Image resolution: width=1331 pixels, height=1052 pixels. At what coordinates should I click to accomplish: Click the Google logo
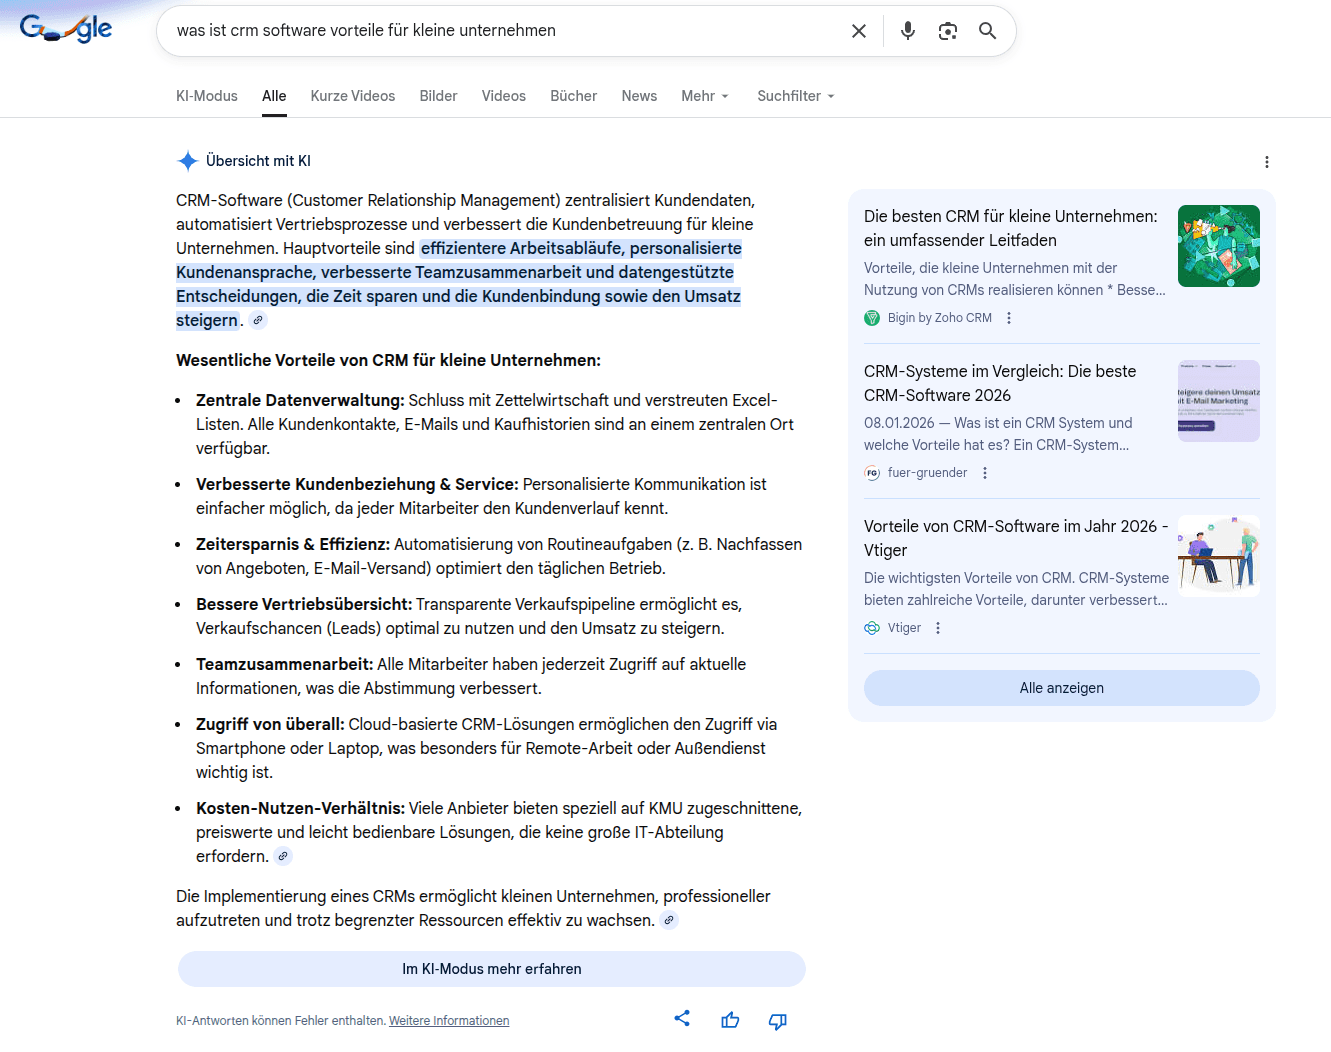[x=65, y=28]
